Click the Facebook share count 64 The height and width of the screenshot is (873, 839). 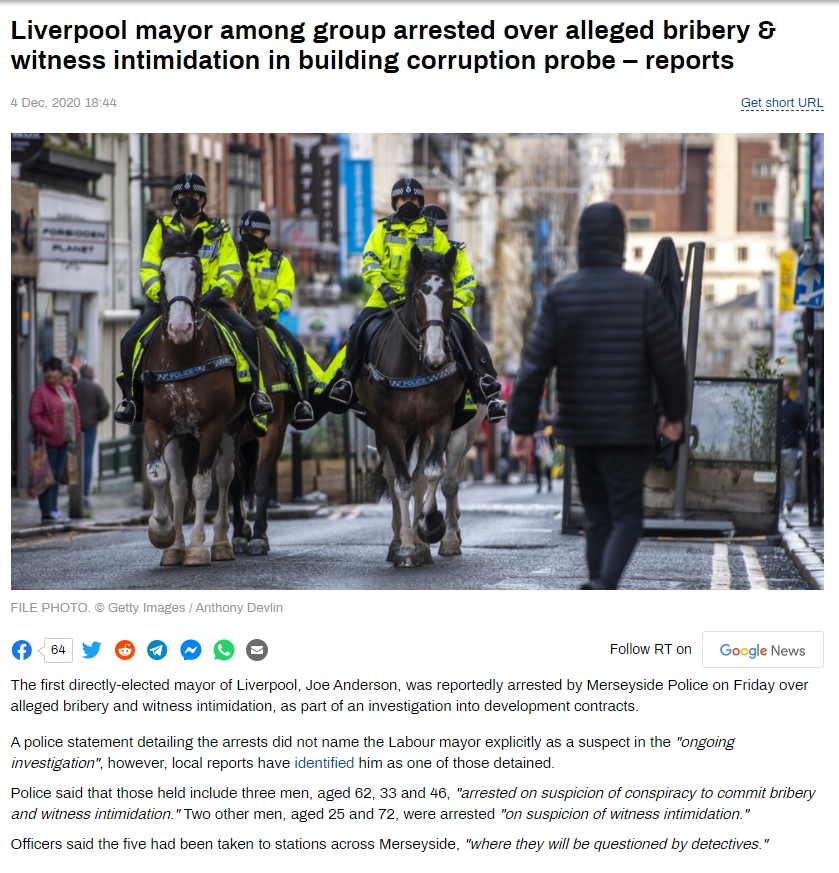coord(58,650)
